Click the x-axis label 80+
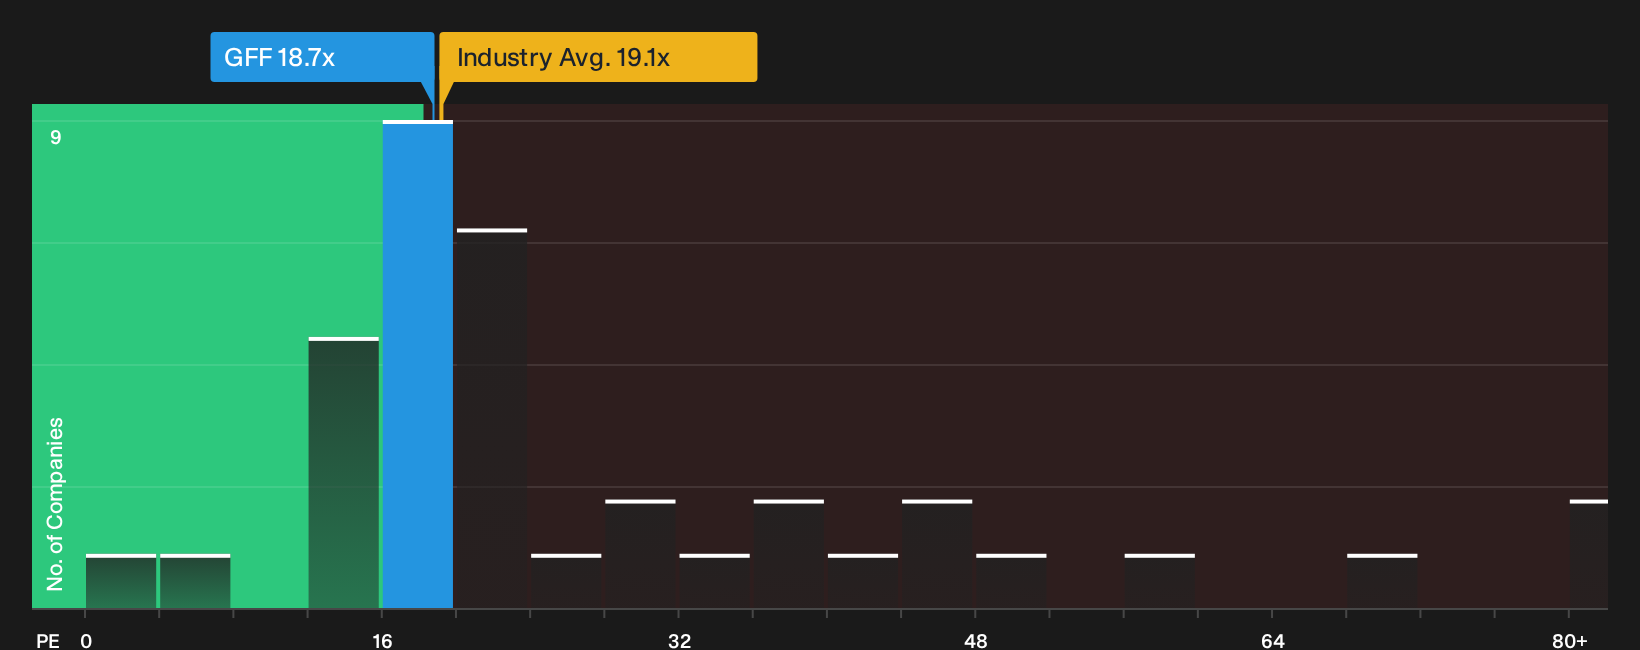 click(1570, 640)
